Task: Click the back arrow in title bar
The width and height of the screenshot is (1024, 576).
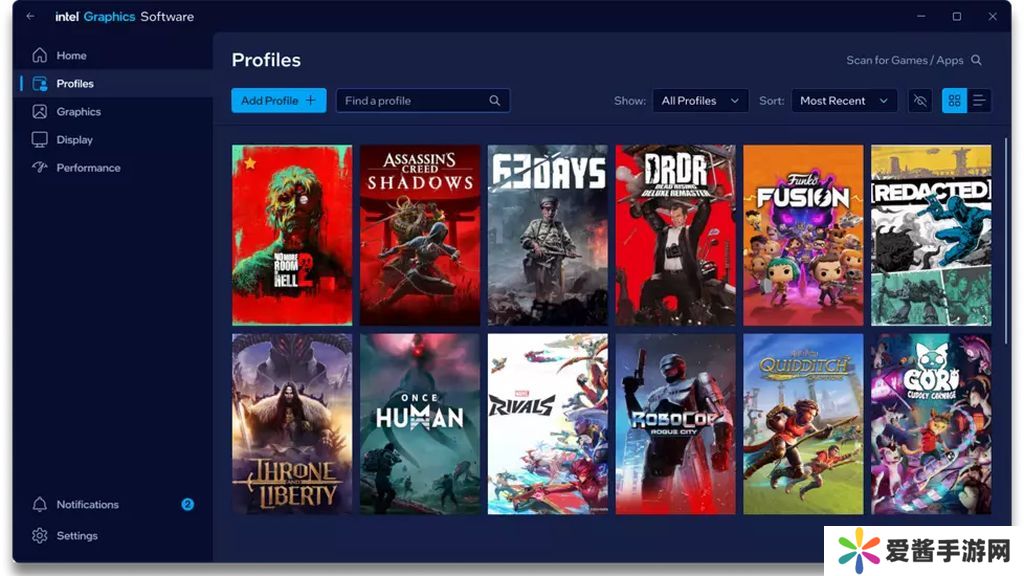Action: [x=30, y=16]
